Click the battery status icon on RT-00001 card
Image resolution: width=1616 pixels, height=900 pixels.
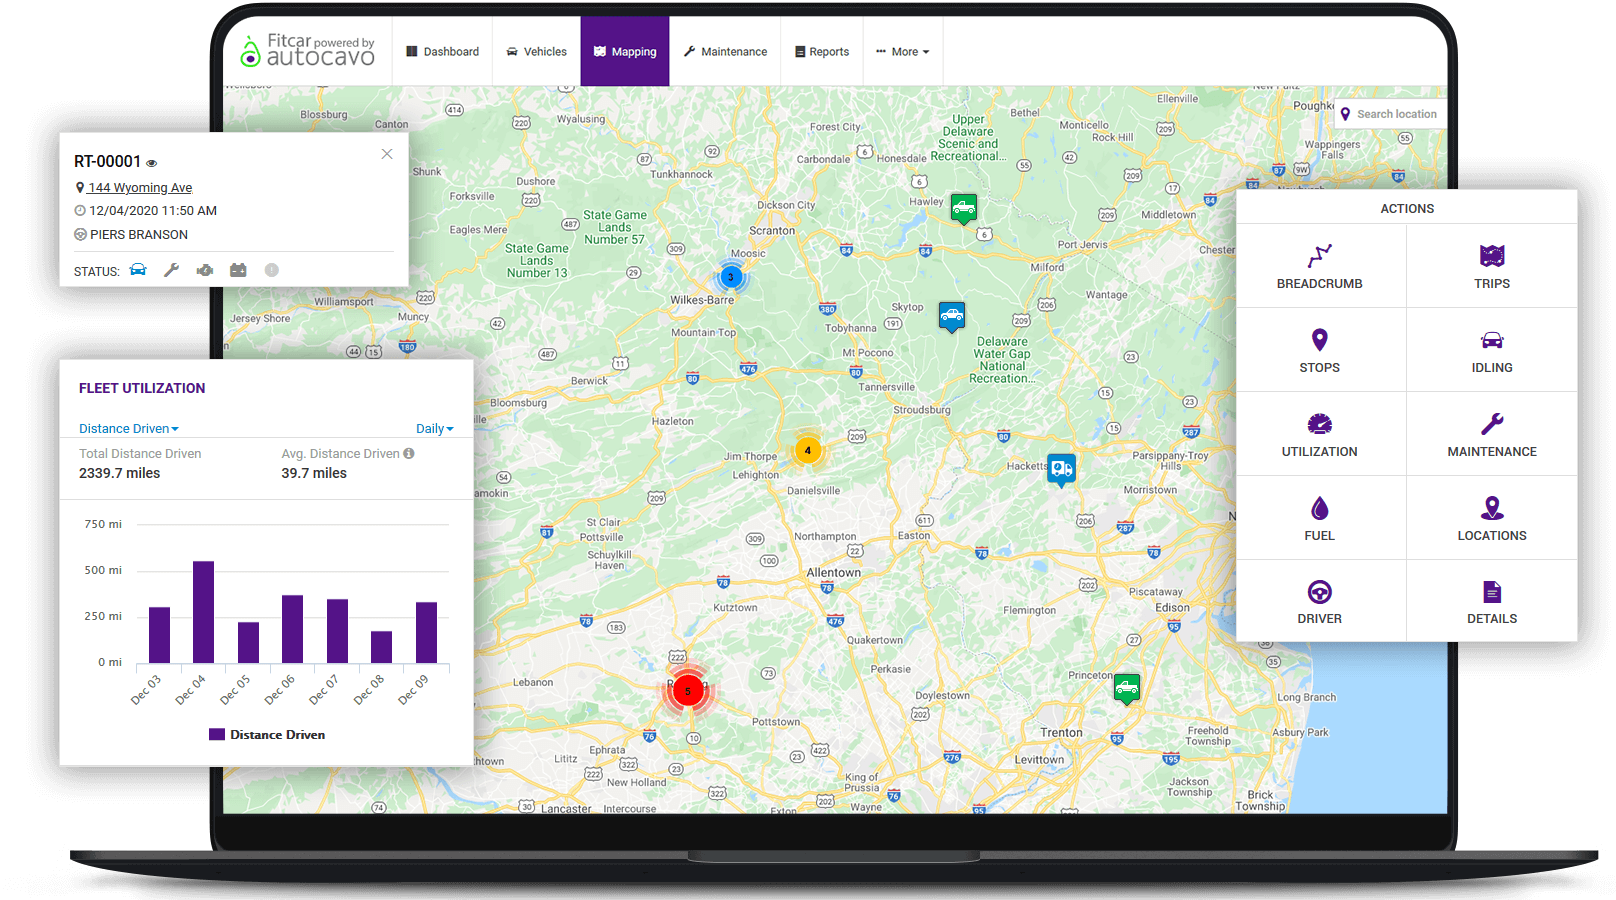point(238,270)
